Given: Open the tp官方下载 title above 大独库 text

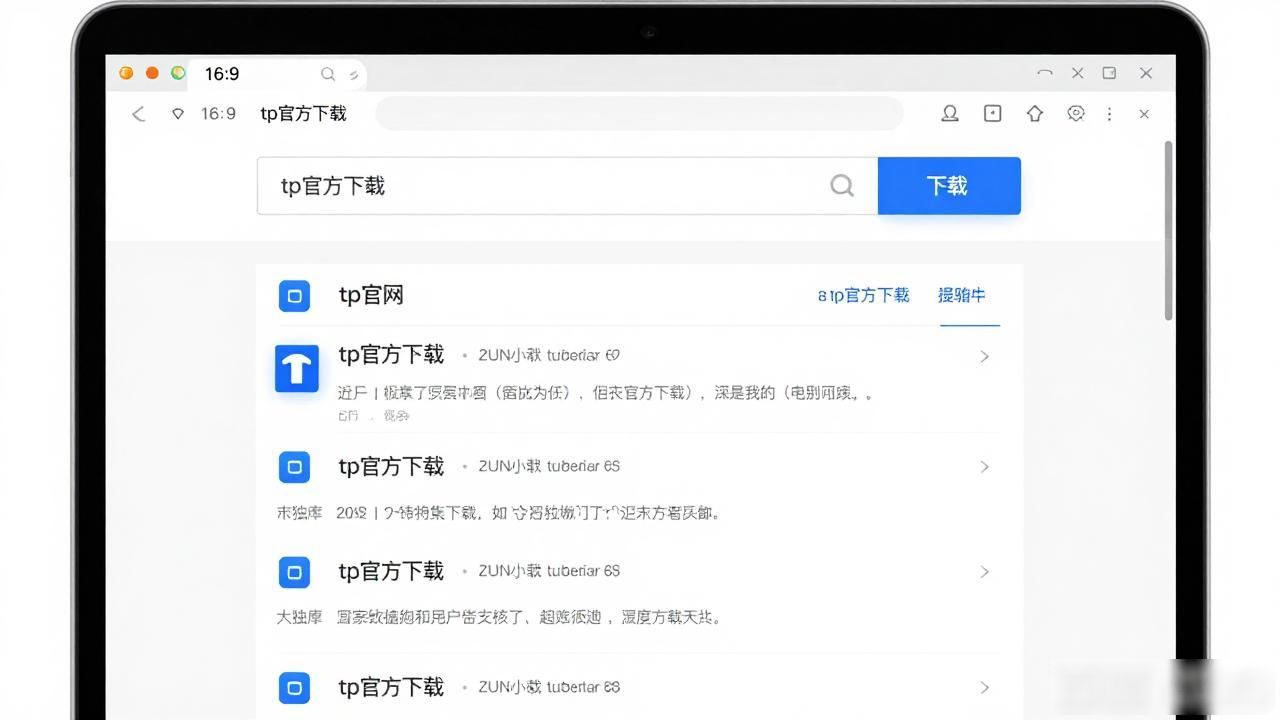Looking at the screenshot, I should tap(391, 571).
